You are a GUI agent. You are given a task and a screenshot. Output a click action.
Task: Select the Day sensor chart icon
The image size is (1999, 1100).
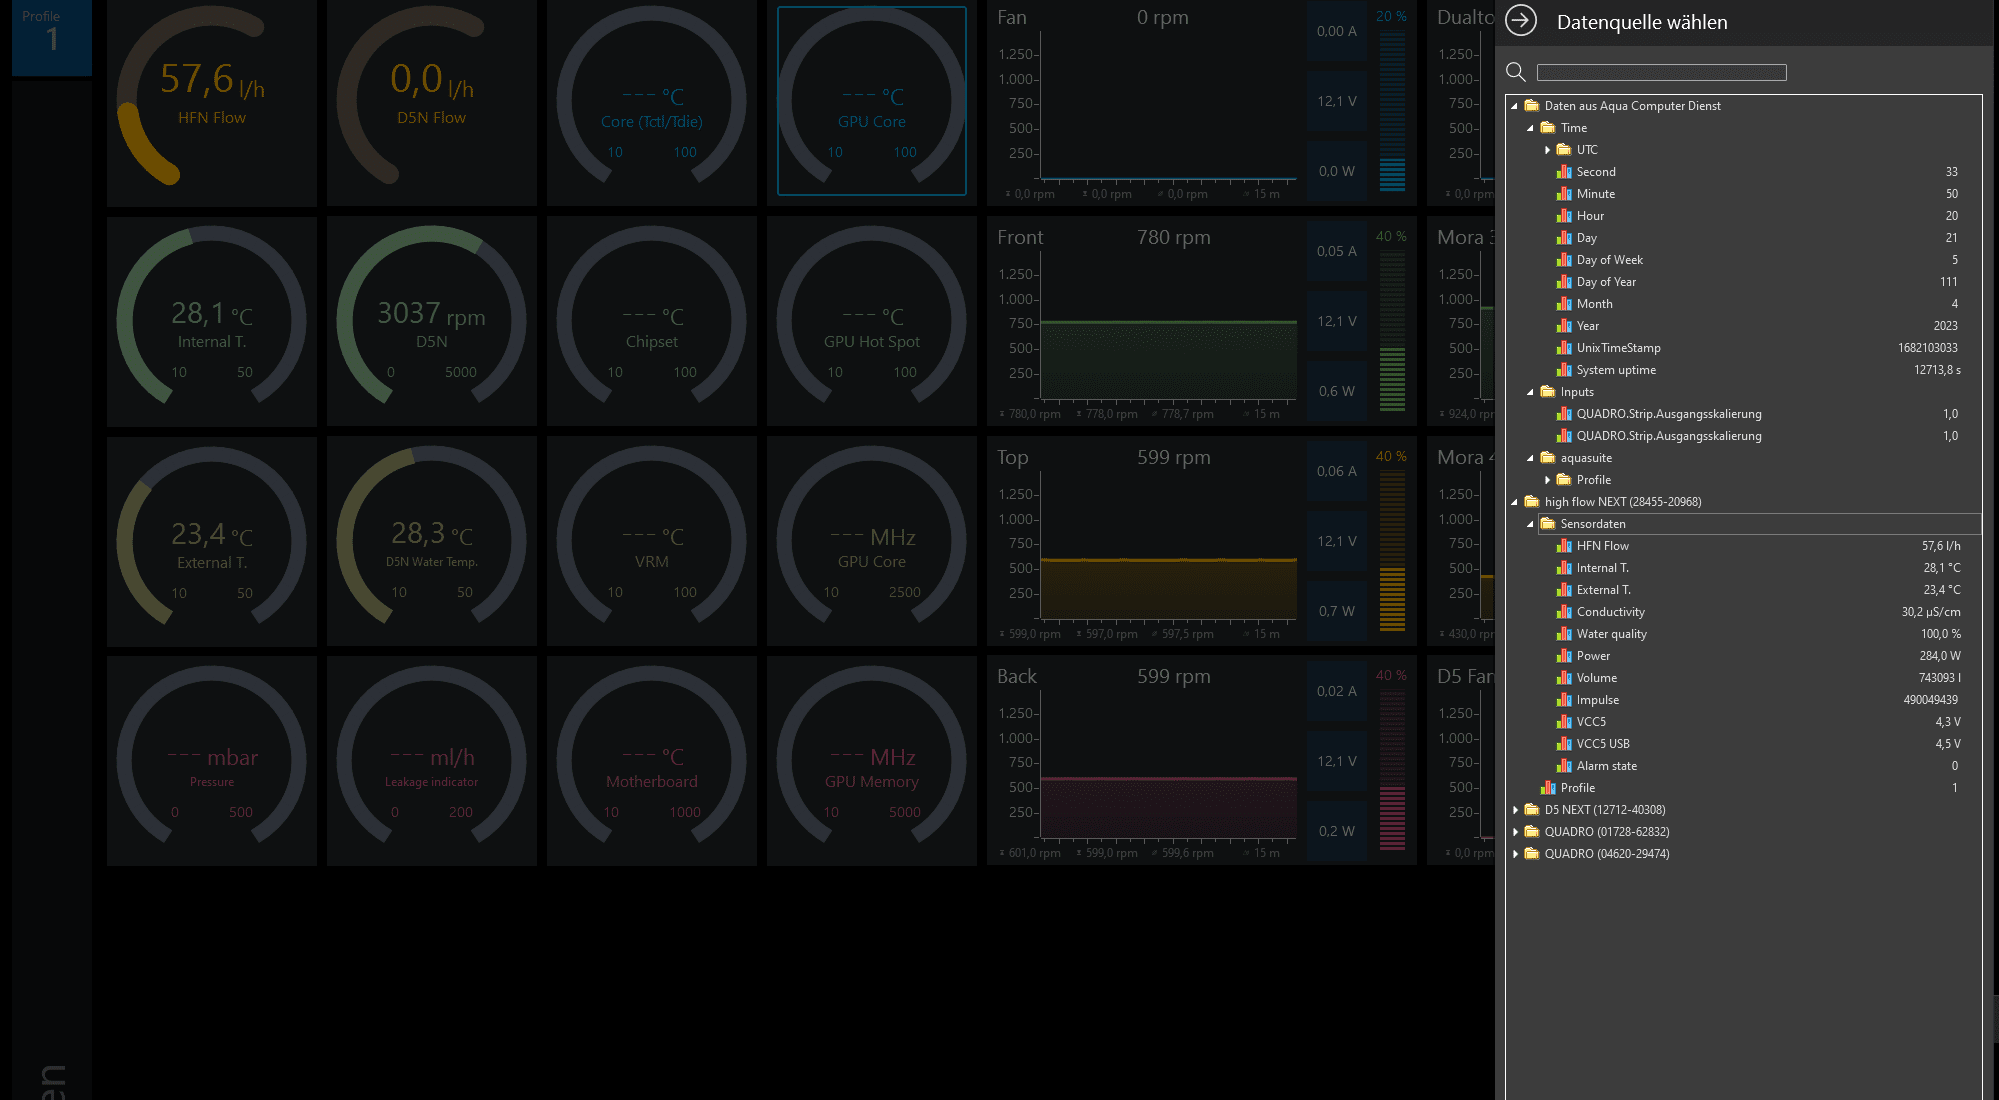(x=1564, y=238)
